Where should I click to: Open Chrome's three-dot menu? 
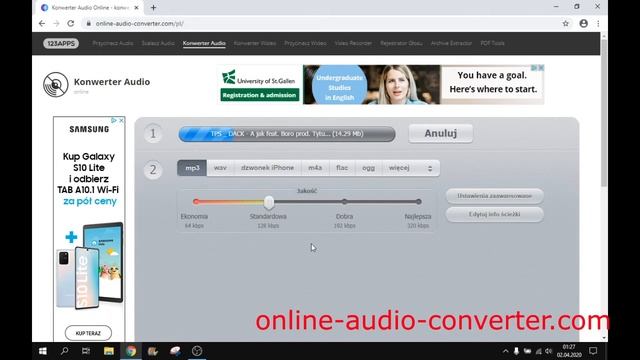point(598,24)
